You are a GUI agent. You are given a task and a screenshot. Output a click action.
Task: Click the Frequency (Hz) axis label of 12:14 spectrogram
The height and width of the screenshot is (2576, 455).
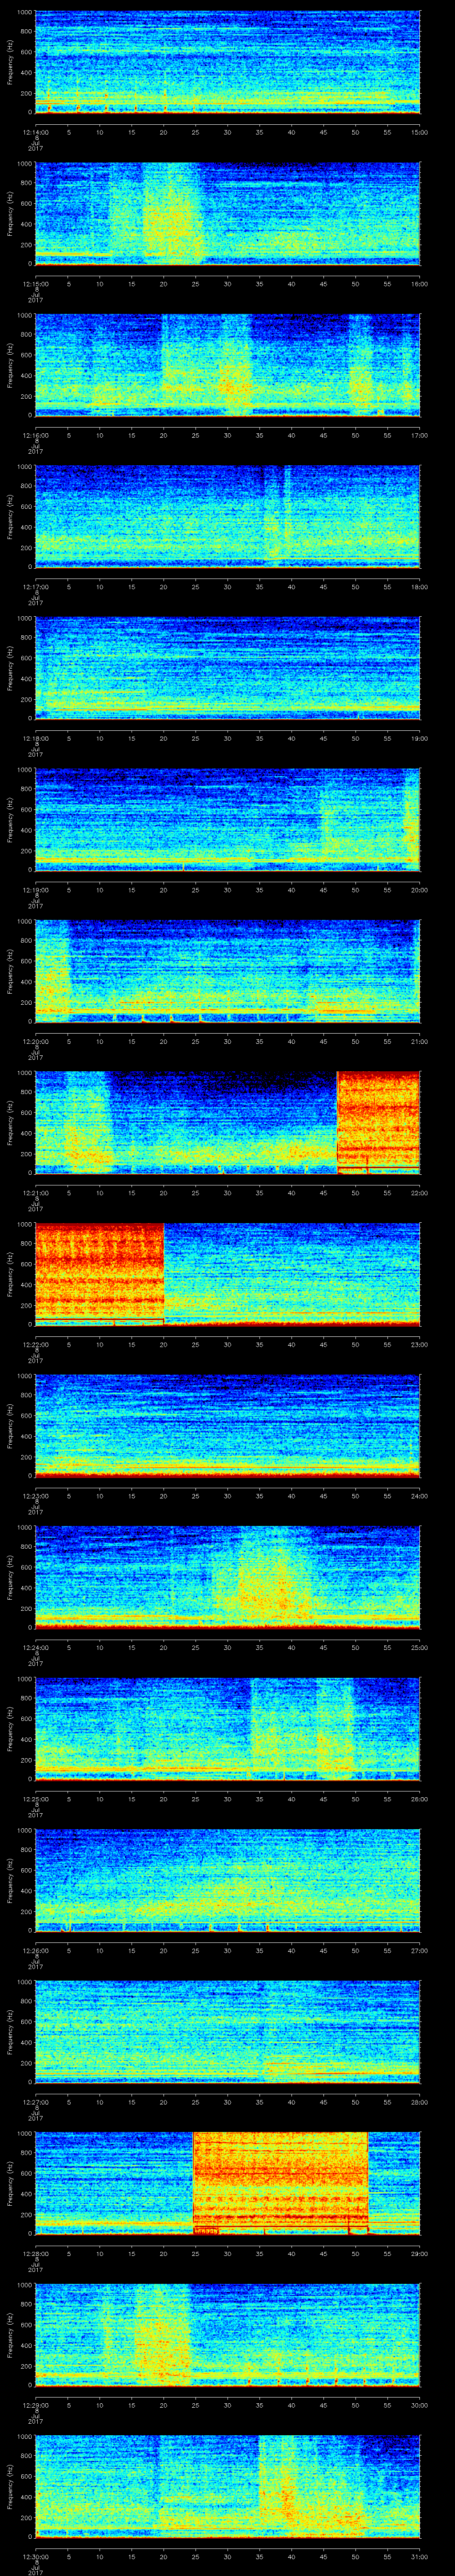10,62
